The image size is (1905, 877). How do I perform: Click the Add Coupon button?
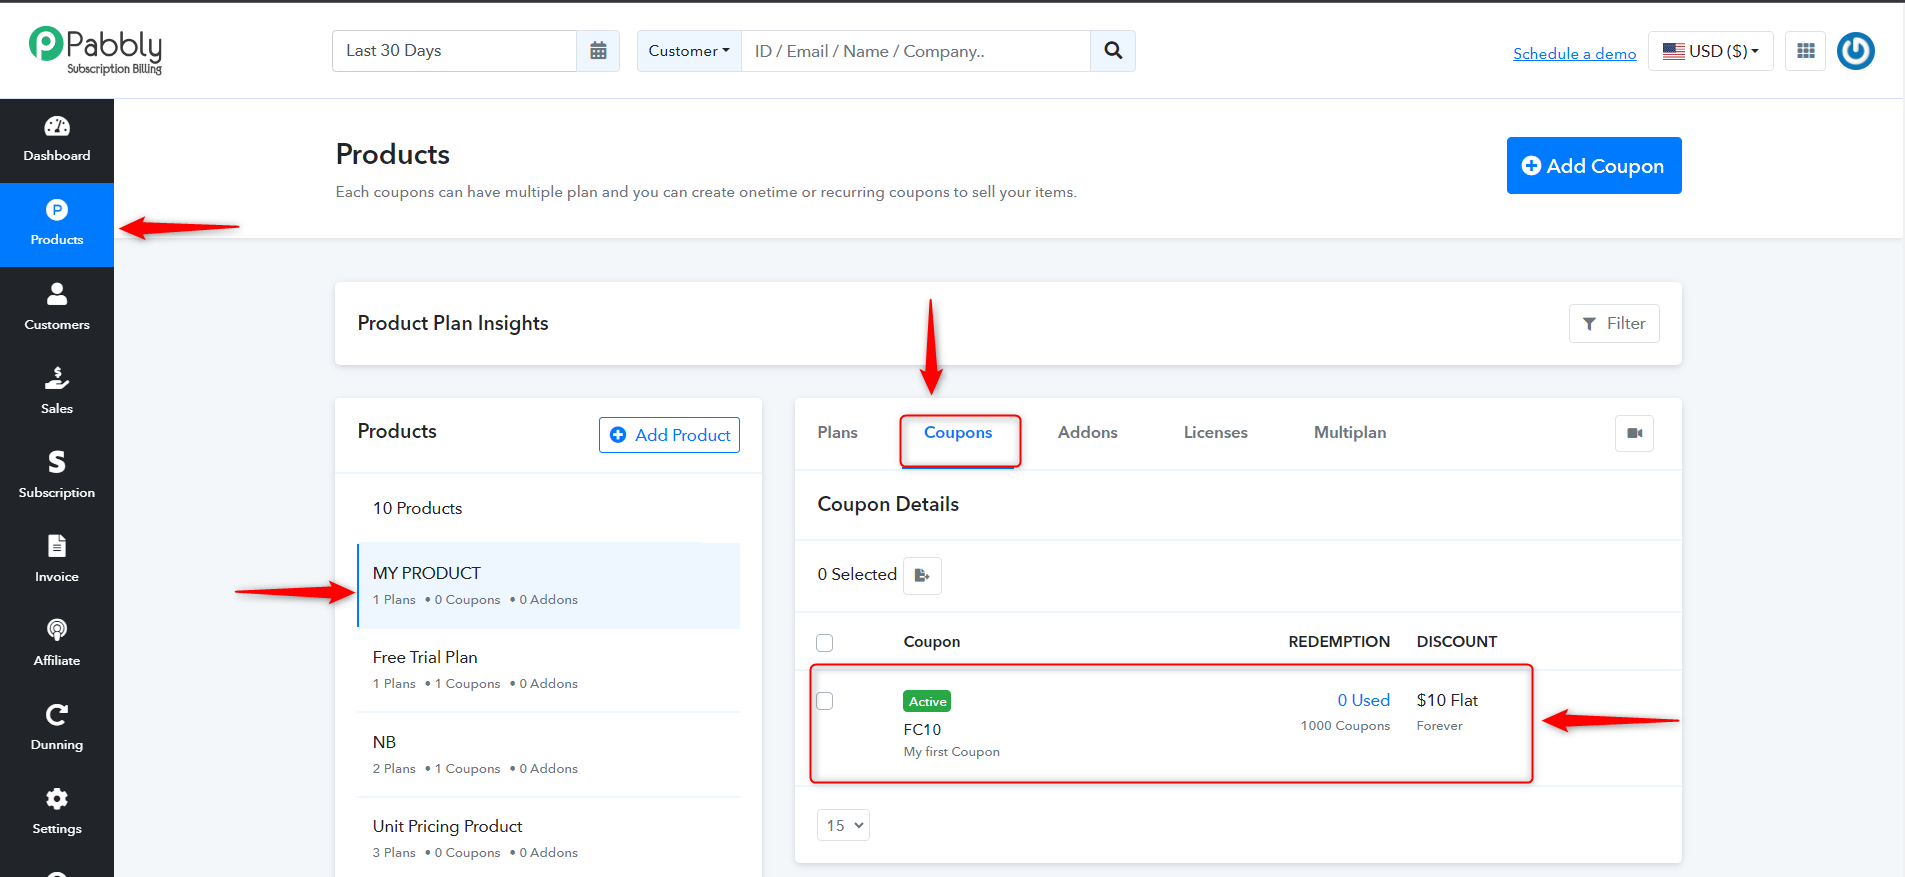pyautogui.click(x=1594, y=166)
